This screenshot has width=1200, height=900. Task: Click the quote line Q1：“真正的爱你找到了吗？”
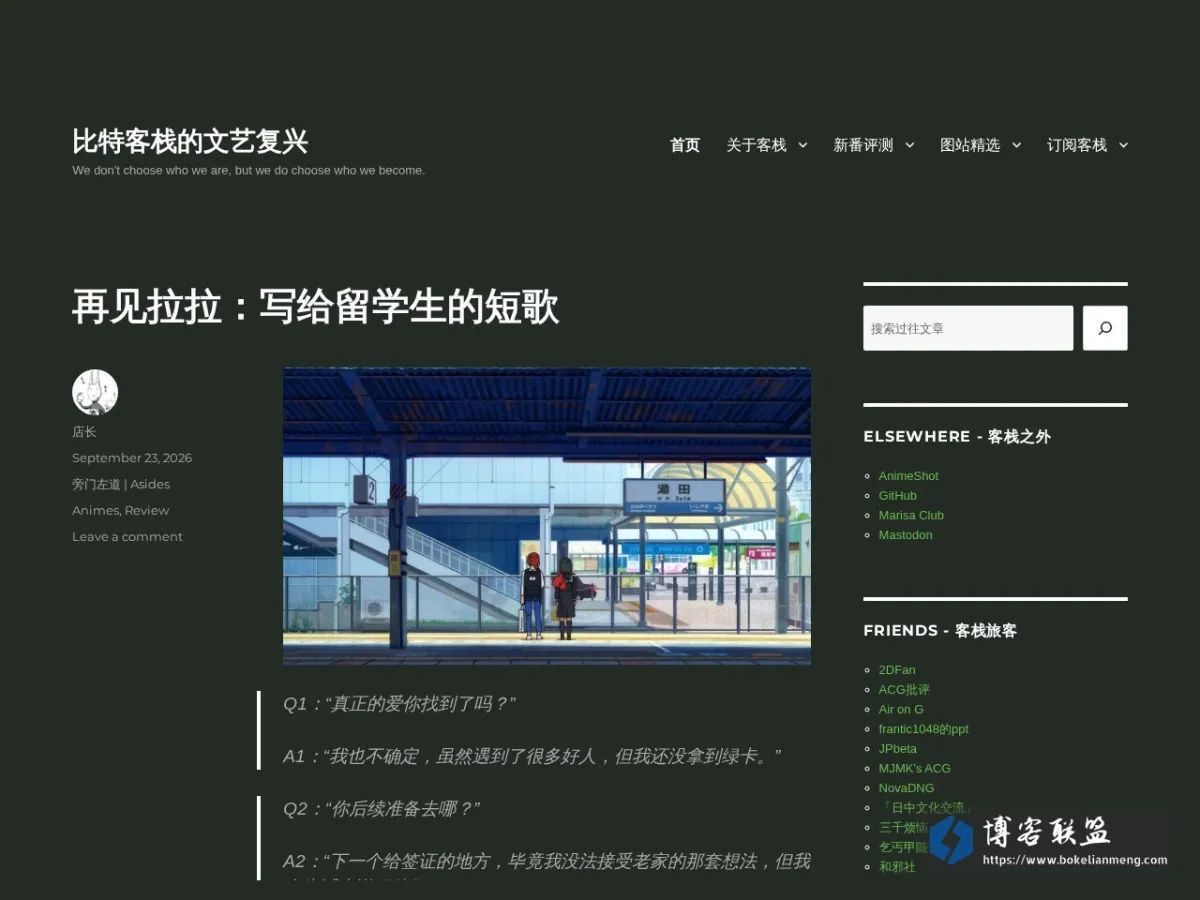point(399,704)
